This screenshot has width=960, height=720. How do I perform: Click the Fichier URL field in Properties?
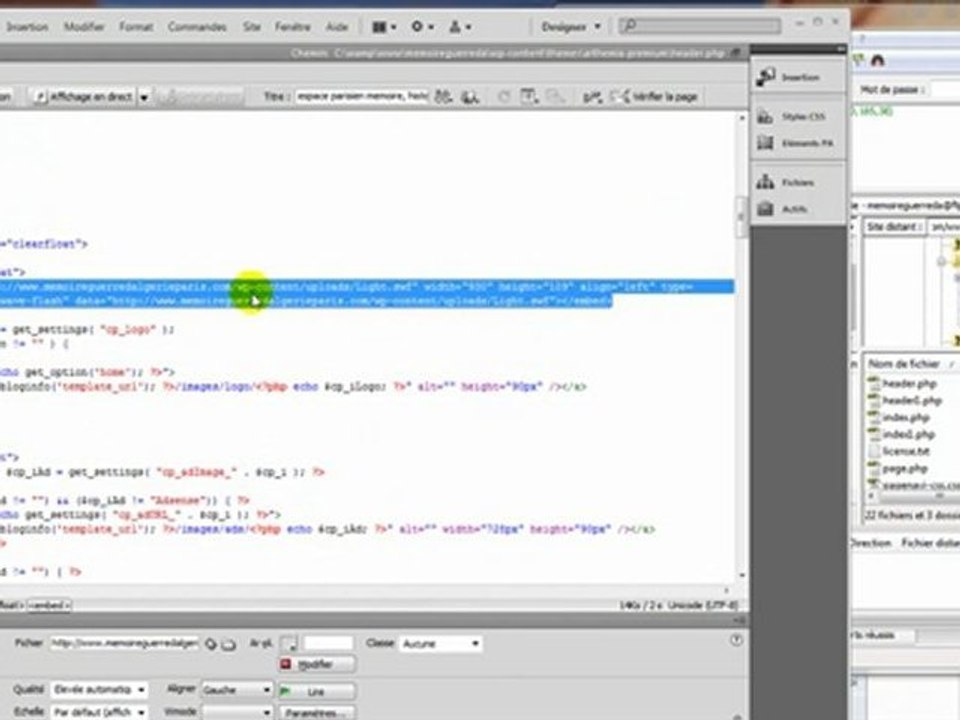[124, 643]
